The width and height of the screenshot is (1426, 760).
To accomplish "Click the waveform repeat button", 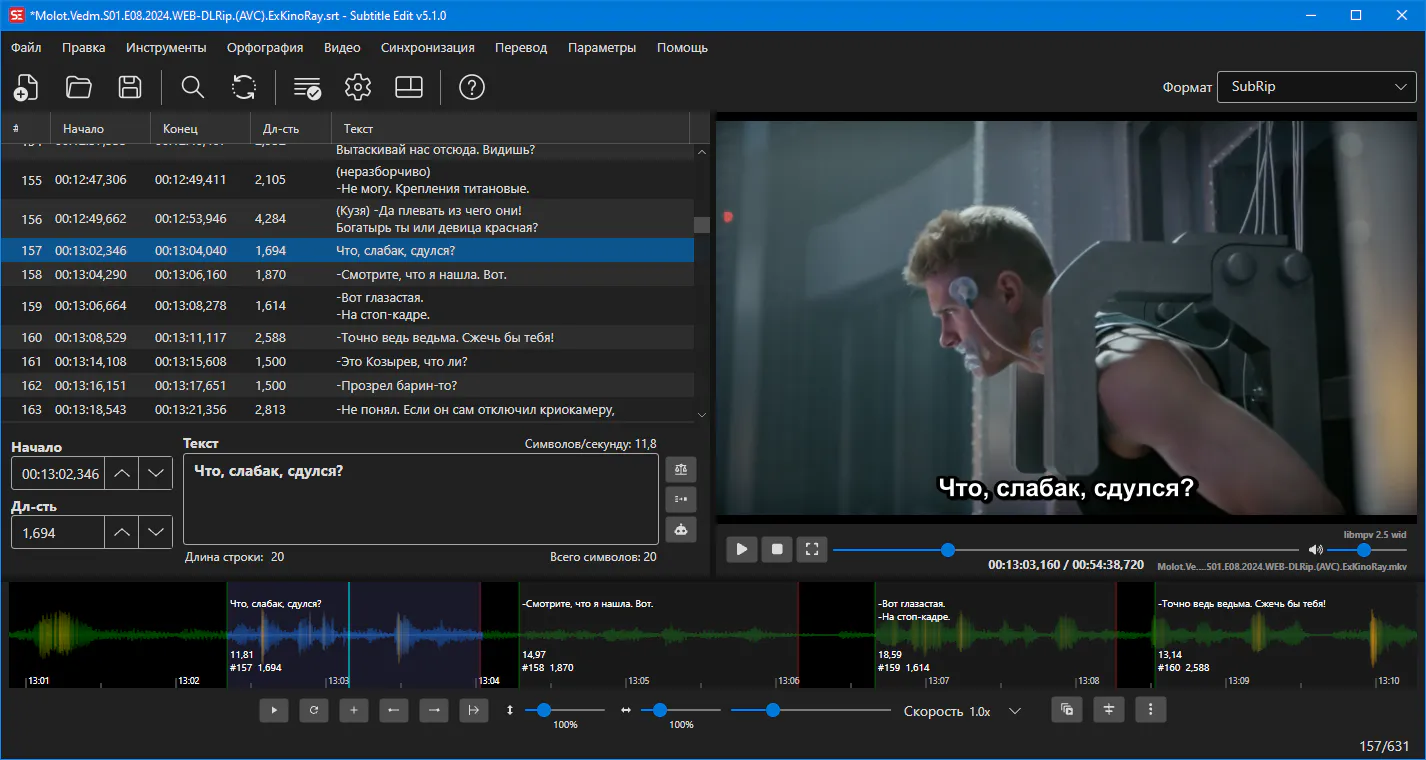I will [x=314, y=710].
